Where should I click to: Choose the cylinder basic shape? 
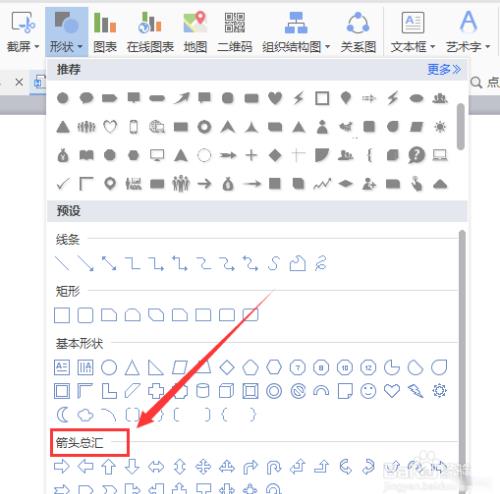pyautogui.click(x=203, y=391)
